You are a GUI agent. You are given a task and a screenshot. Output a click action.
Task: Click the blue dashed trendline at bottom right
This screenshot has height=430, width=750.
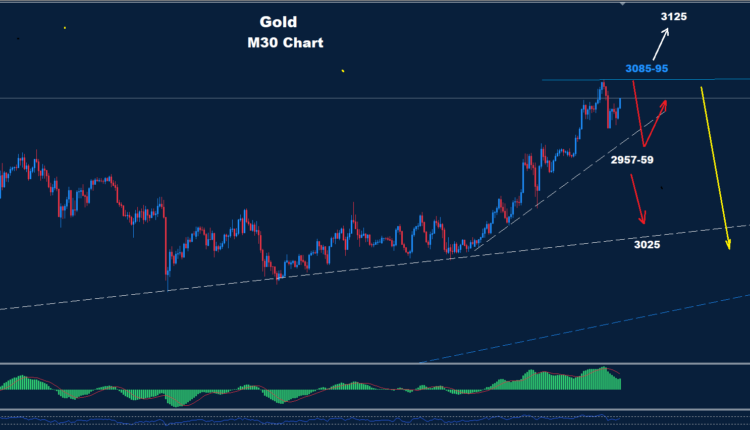click(600, 325)
